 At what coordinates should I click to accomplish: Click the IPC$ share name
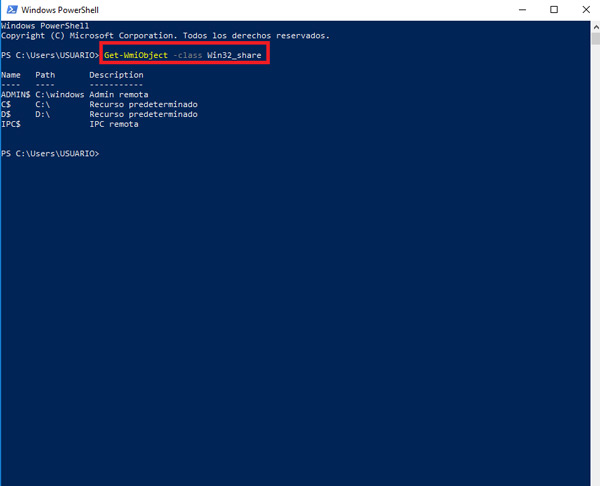click(11, 124)
